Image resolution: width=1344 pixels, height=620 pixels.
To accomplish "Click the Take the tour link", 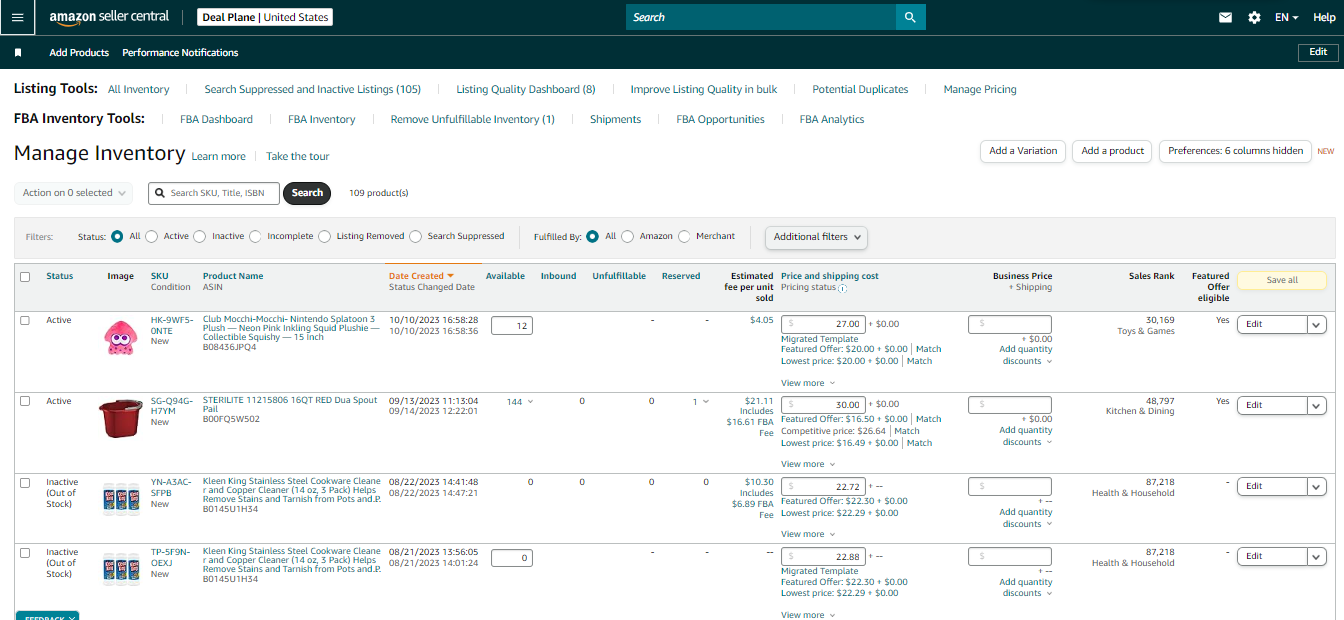I will (298, 156).
